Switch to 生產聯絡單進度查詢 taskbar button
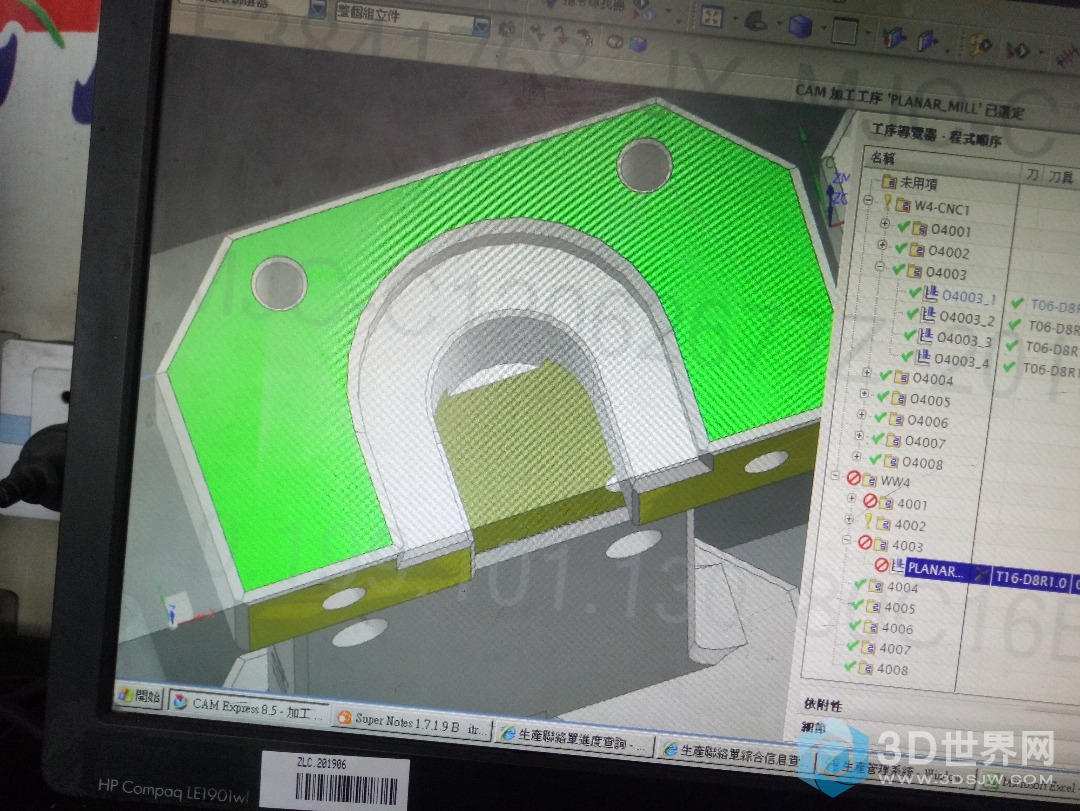This screenshot has width=1080, height=811. click(x=573, y=739)
